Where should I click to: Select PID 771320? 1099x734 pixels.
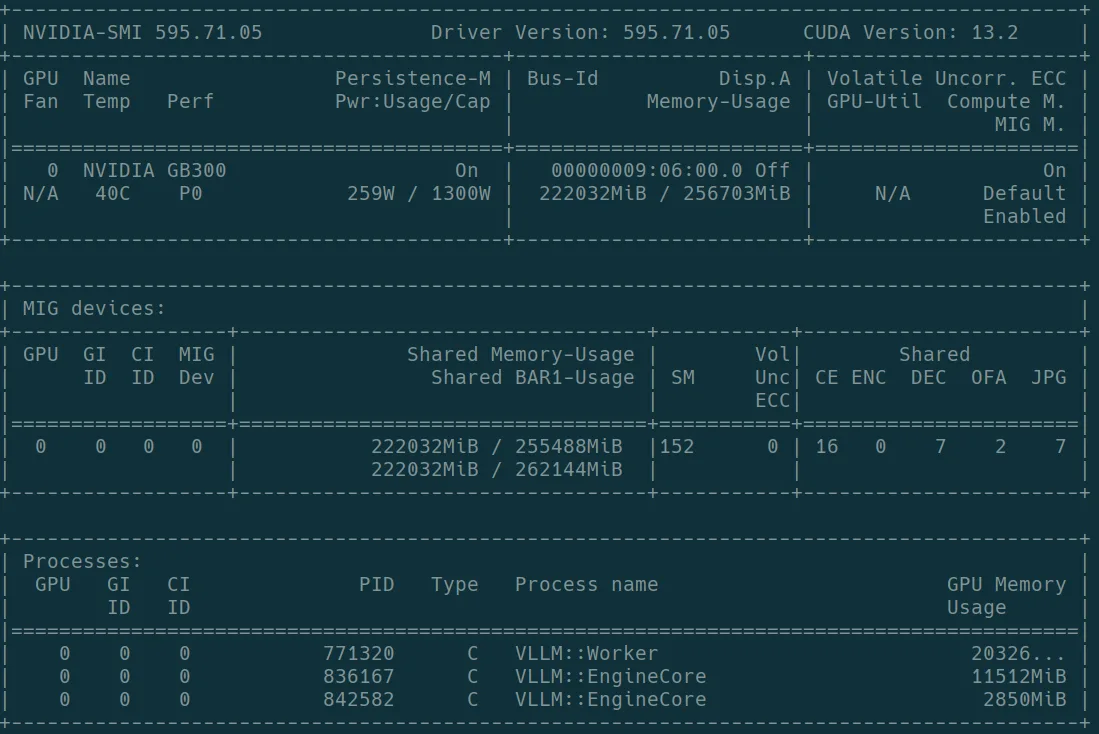[x=358, y=653]
